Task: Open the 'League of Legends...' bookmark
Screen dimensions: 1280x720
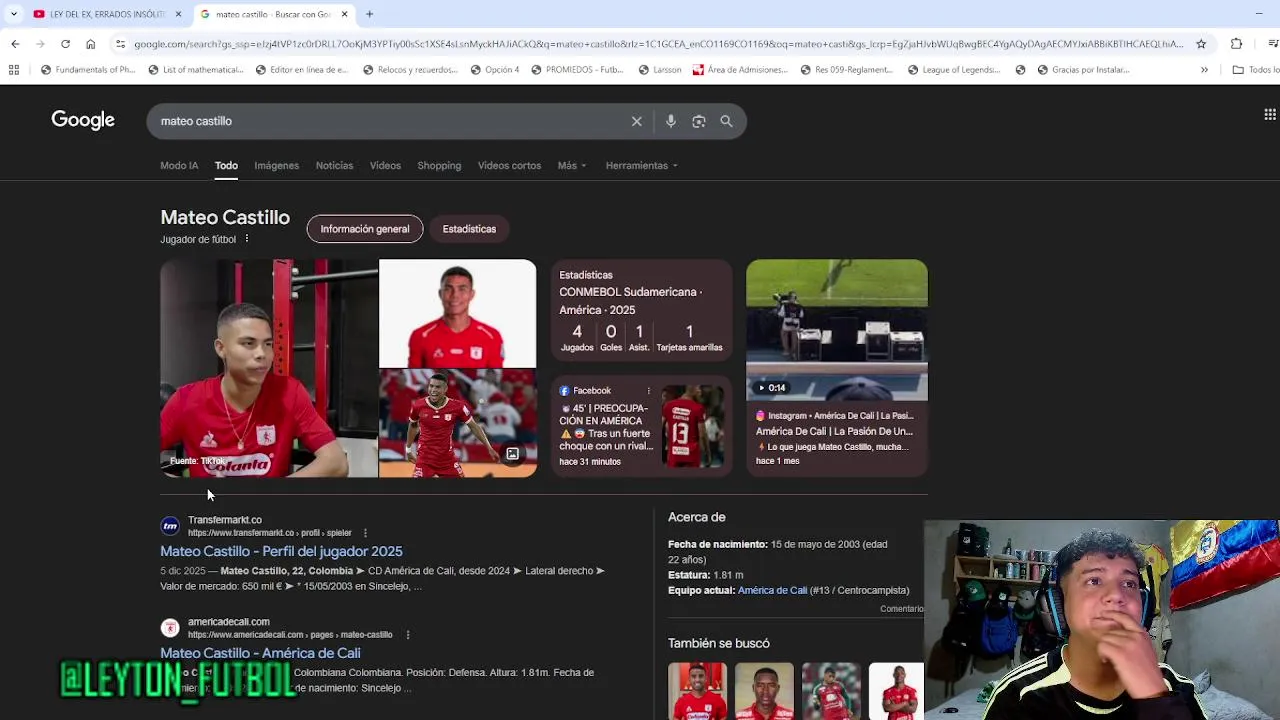Action: tap(954, 70)
